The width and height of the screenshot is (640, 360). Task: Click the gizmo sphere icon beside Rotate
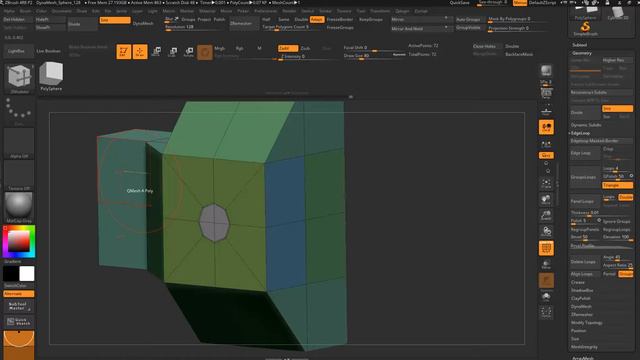click(x=205, y=52)
